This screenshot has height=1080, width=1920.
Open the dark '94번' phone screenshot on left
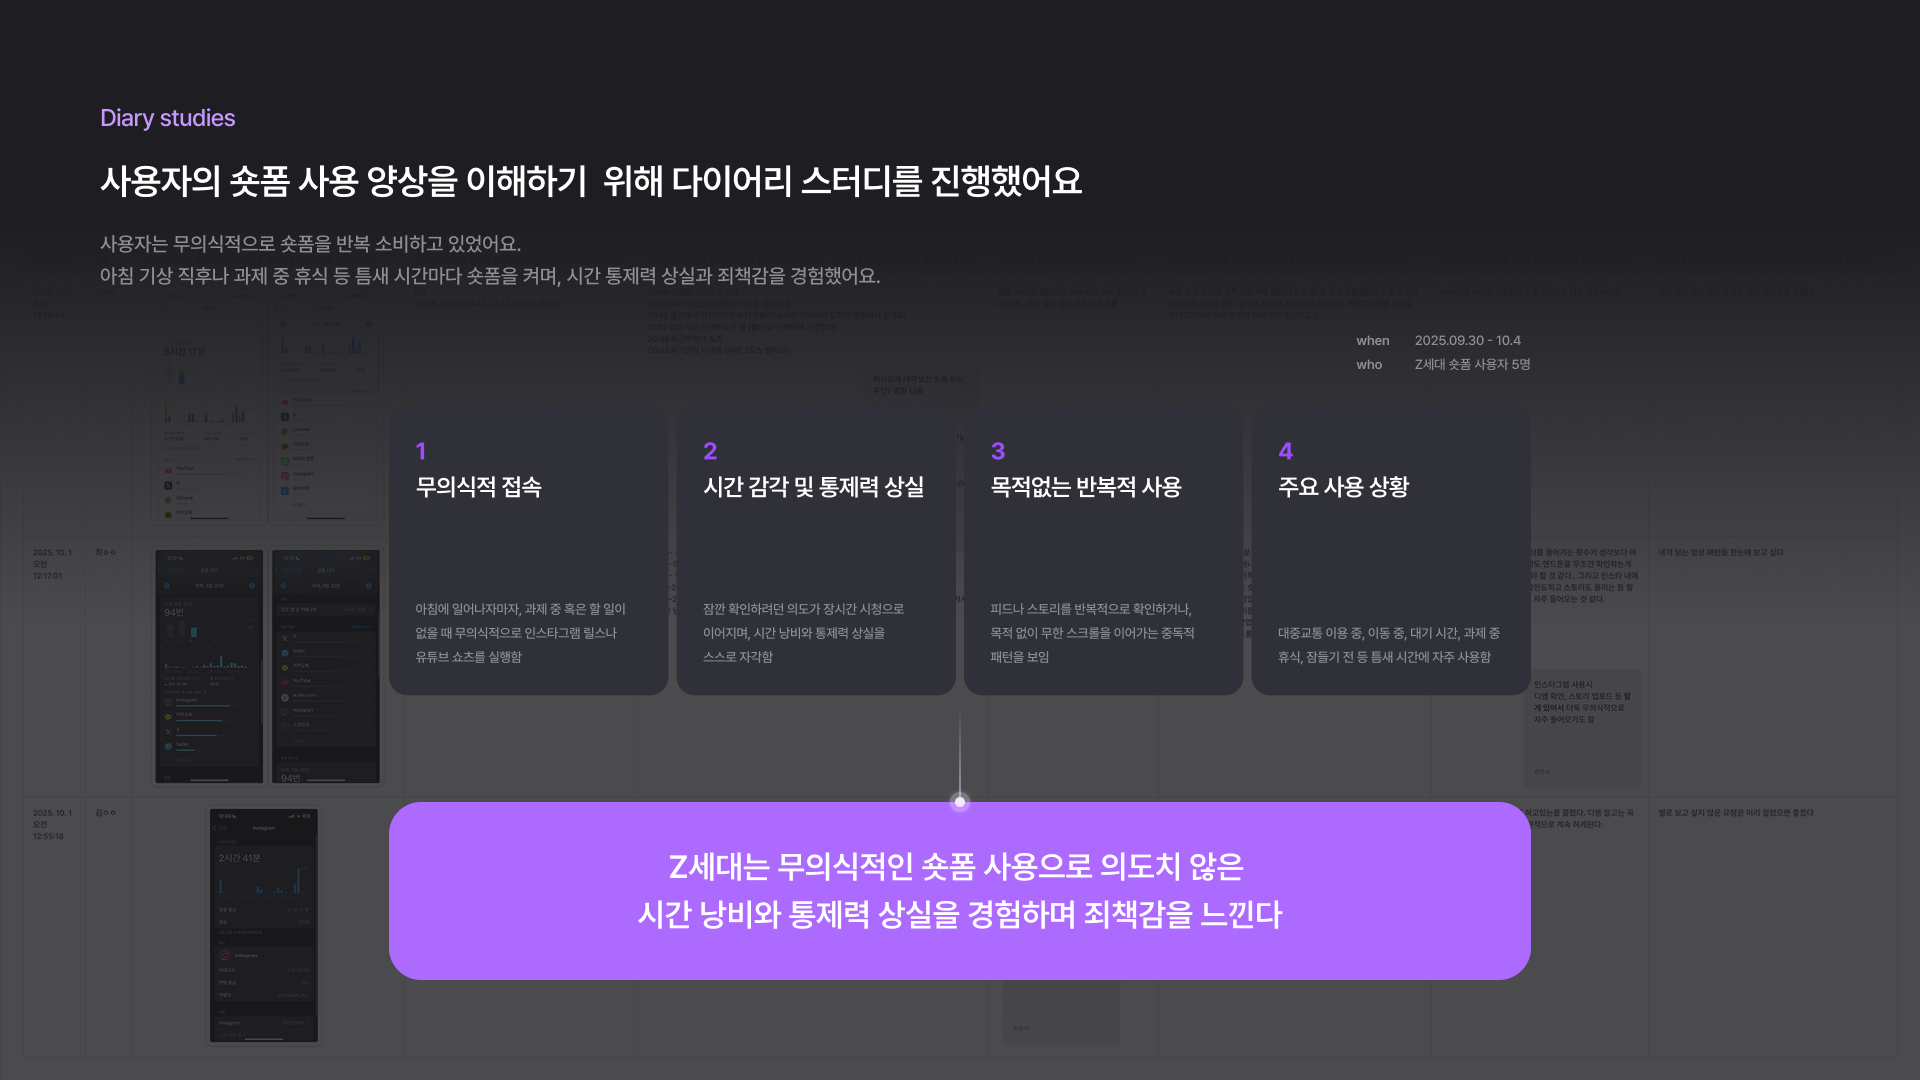click(209, 665)
